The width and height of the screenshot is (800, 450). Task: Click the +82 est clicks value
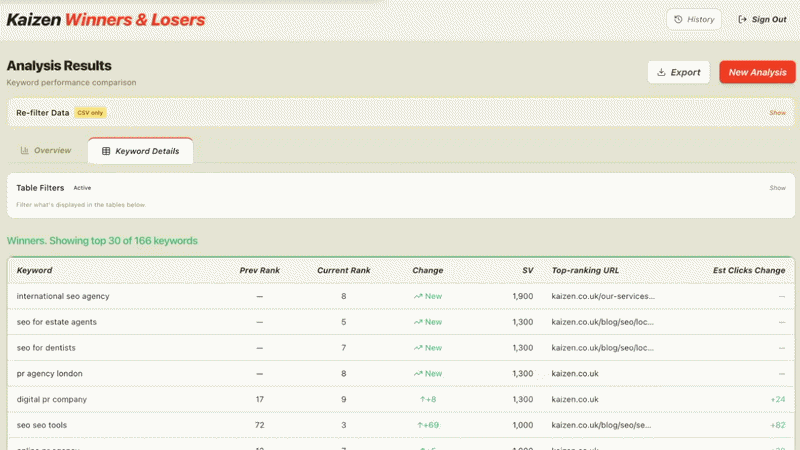click(778, 425)
